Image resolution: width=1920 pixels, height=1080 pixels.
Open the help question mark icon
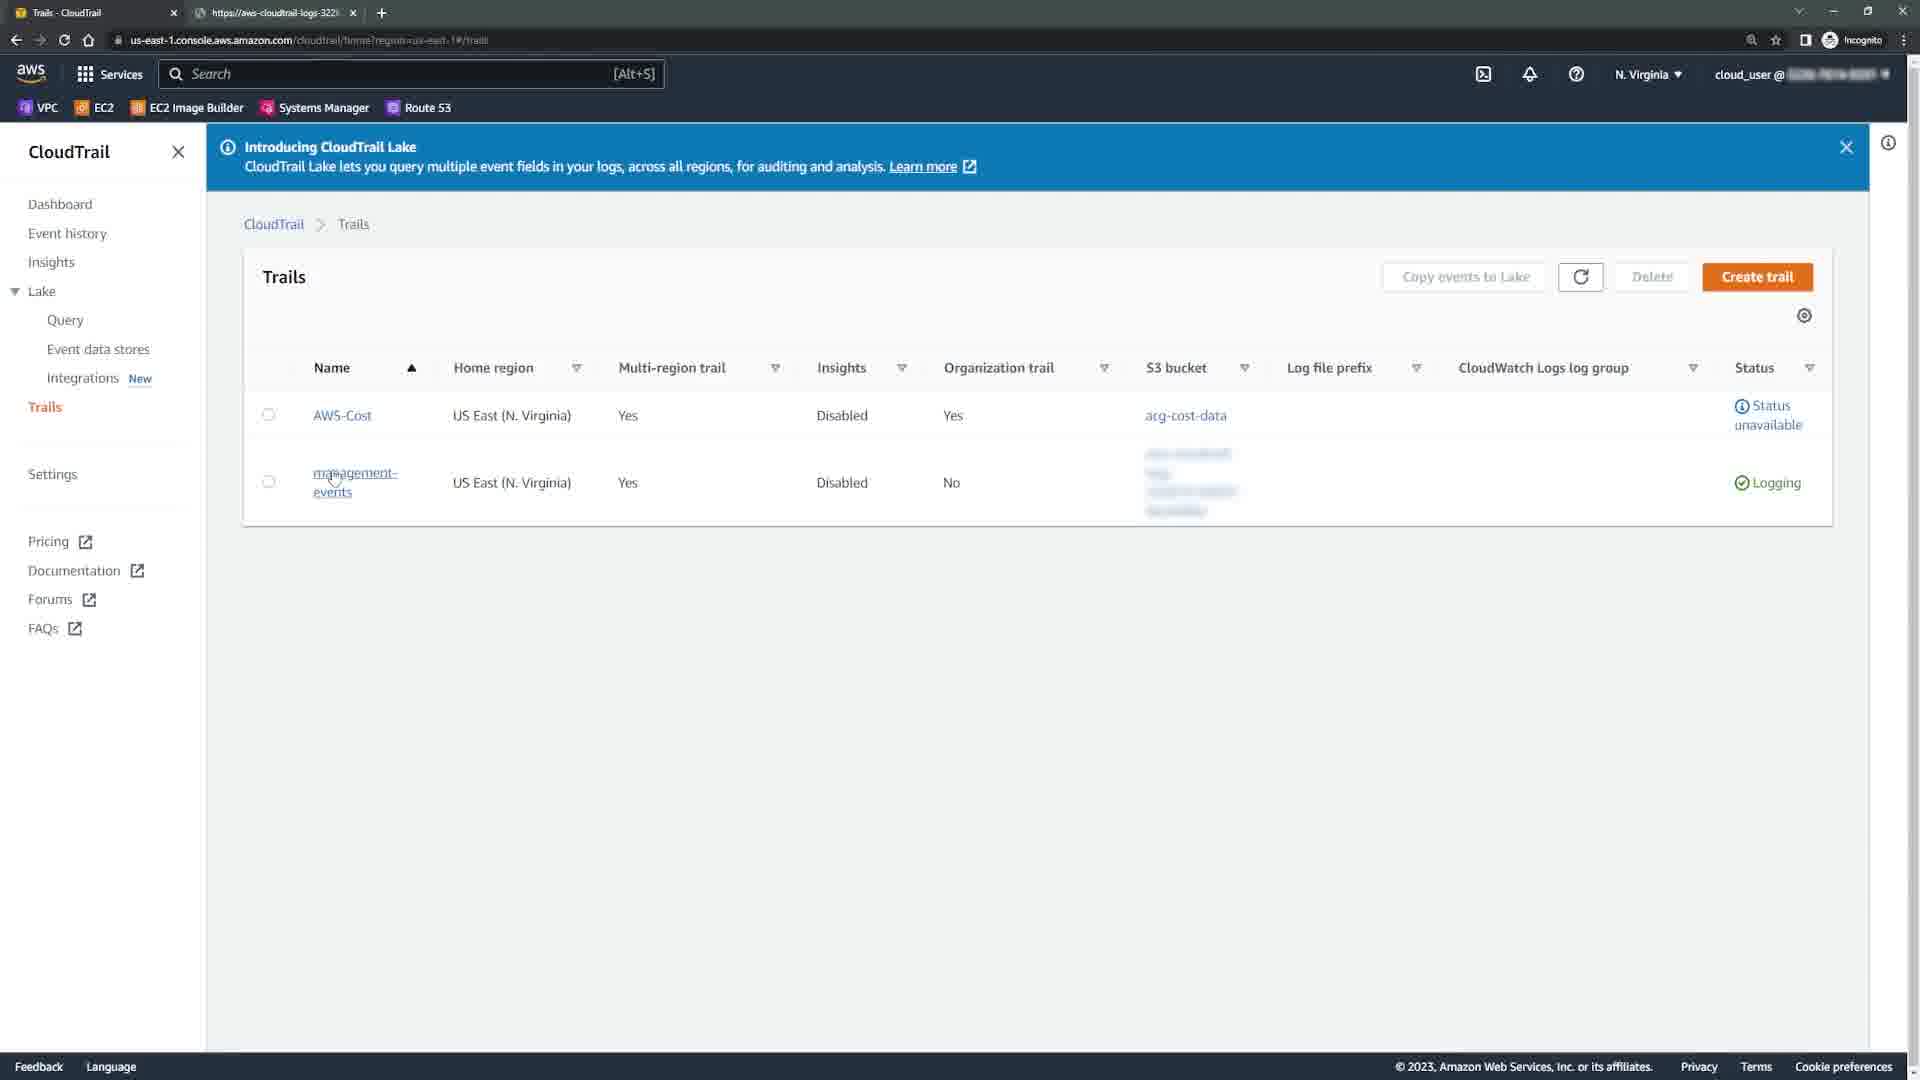(1576, 74)
